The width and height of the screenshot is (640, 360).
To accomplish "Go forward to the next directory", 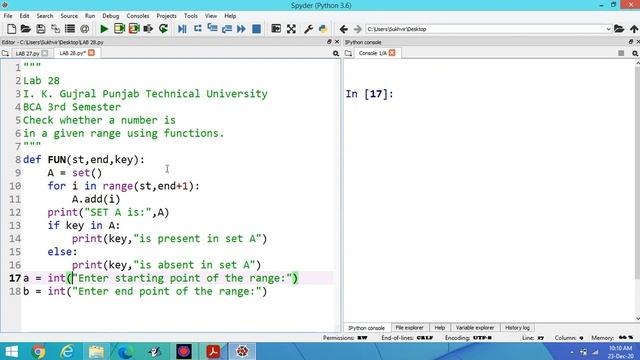I will 358,29.
